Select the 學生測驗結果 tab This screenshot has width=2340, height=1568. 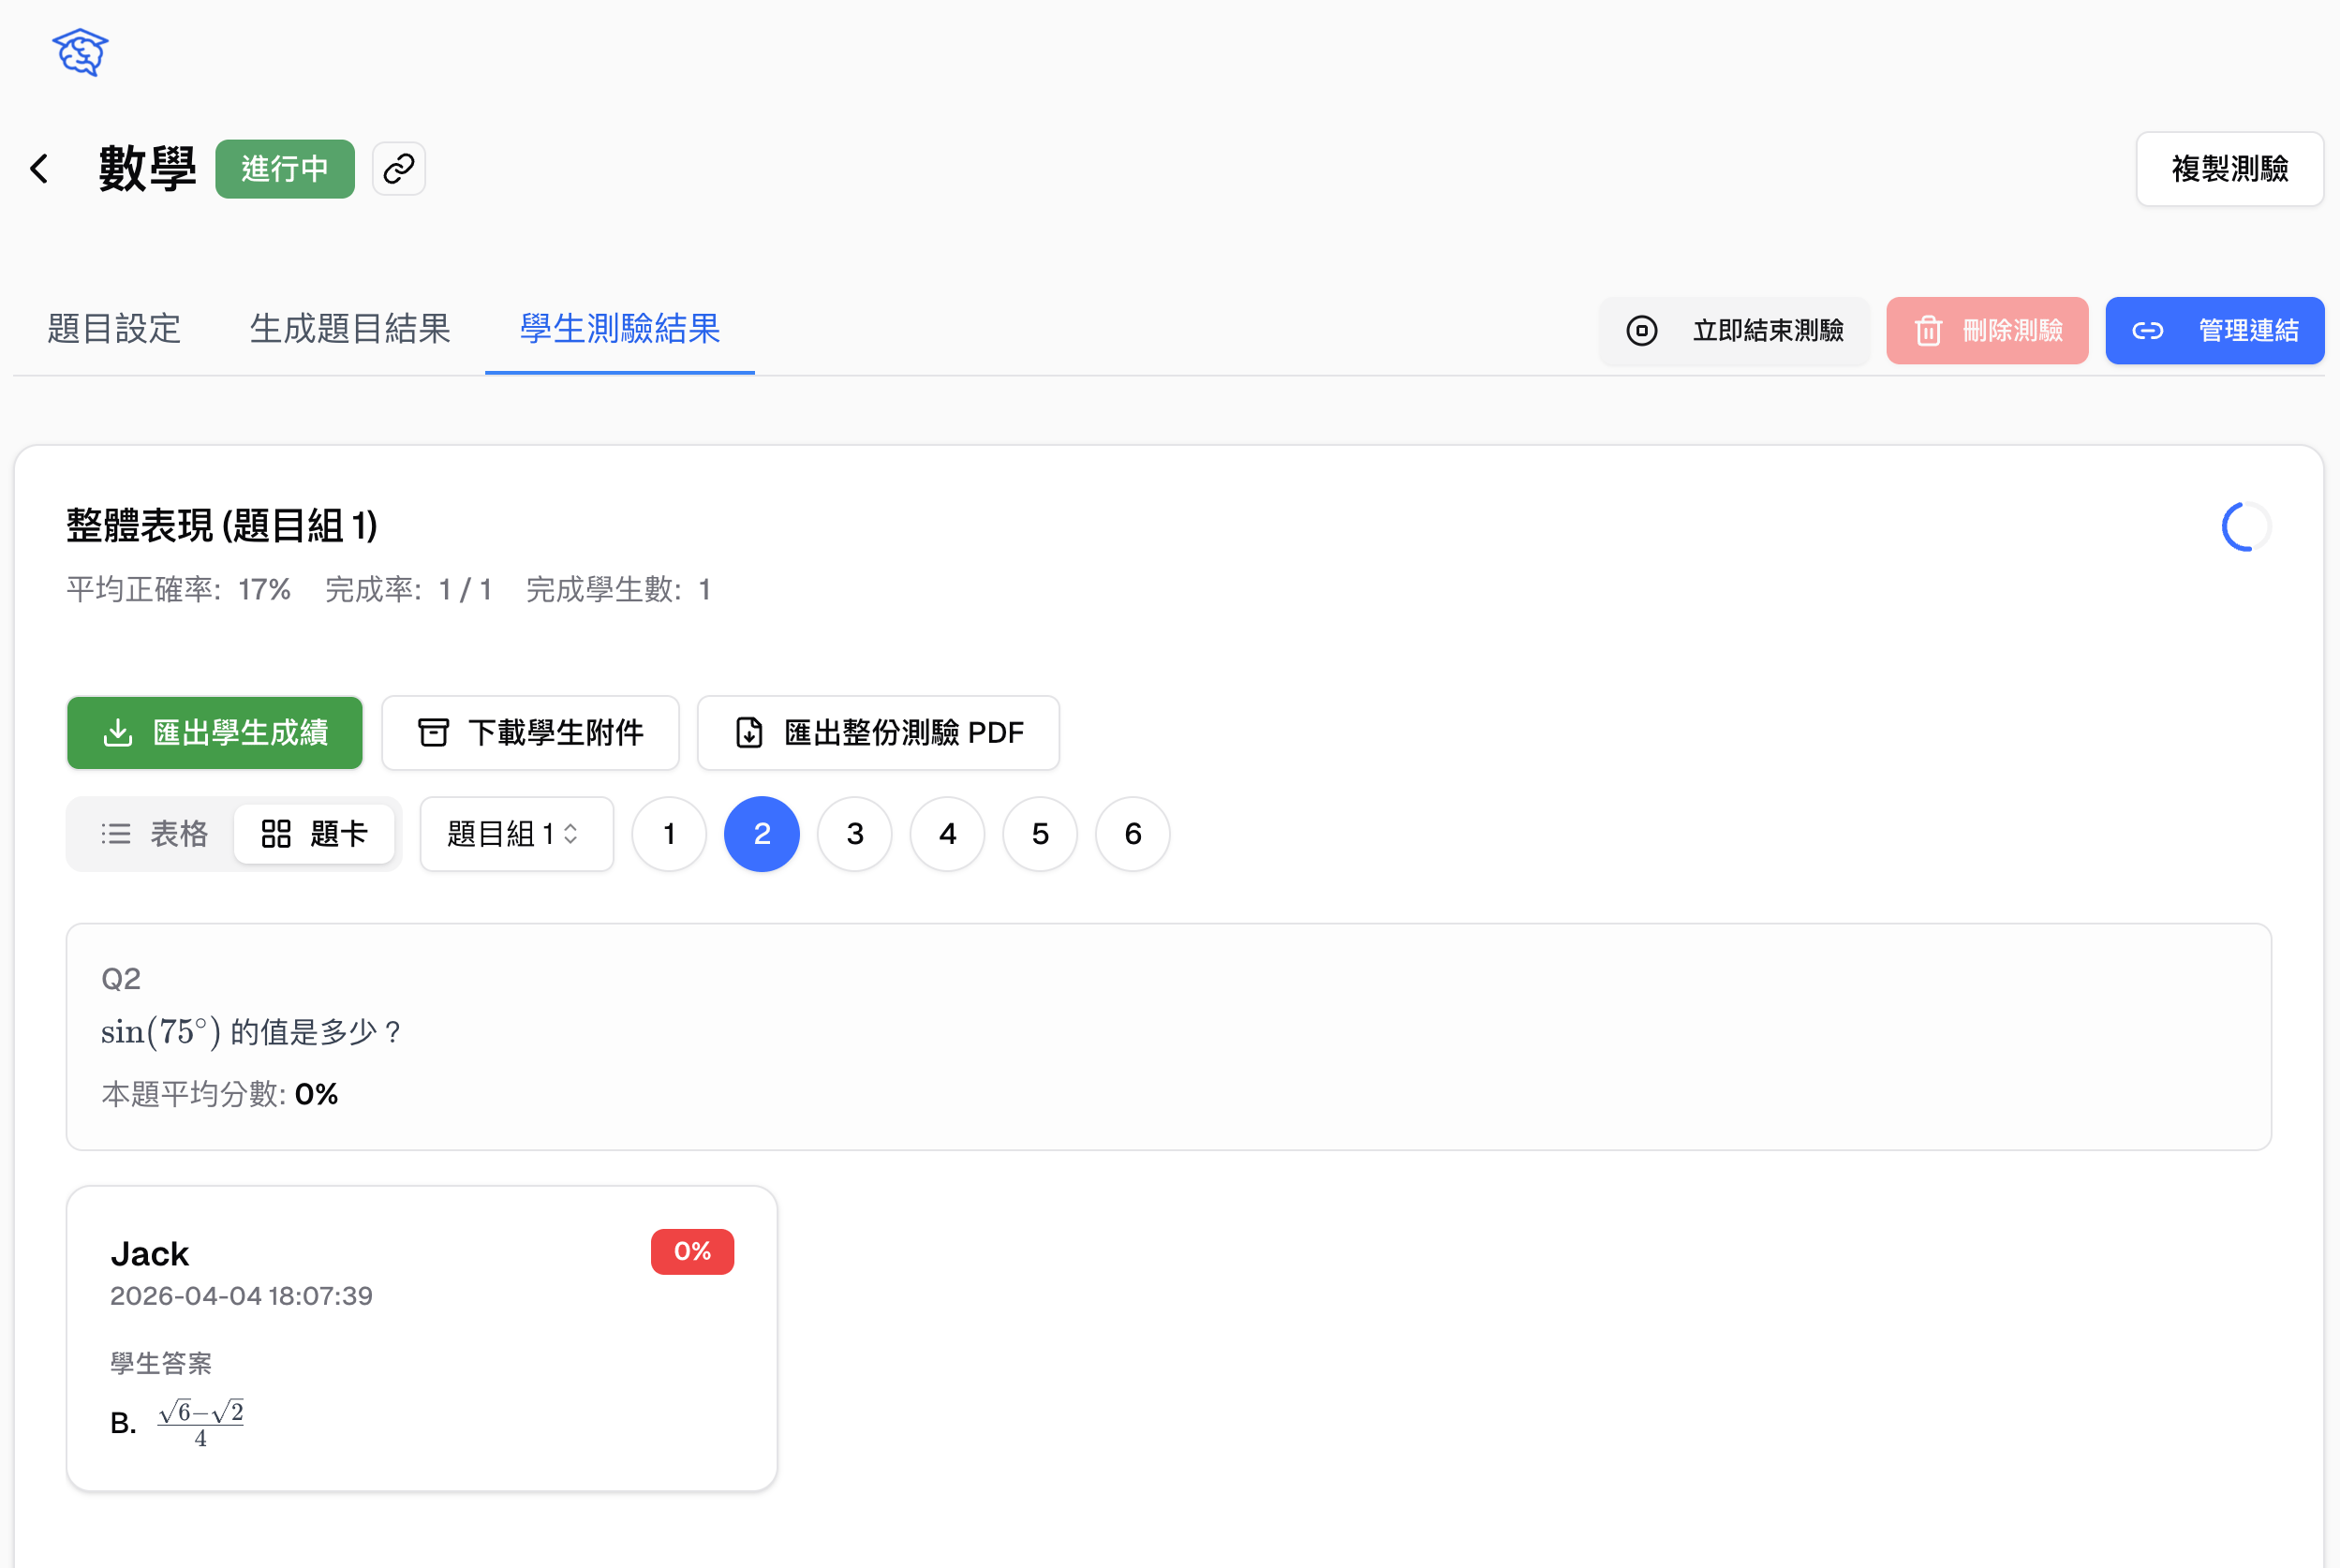point(620,328)
